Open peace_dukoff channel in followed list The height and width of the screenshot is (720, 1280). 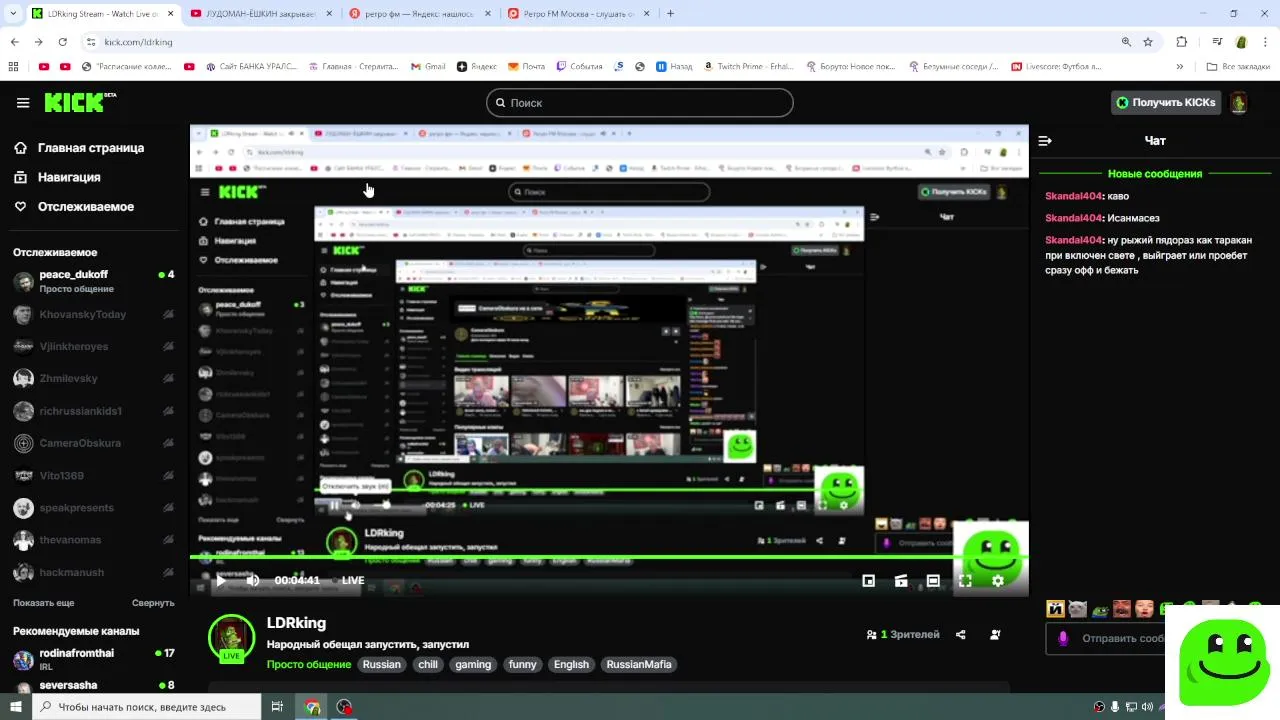[94, 281]
